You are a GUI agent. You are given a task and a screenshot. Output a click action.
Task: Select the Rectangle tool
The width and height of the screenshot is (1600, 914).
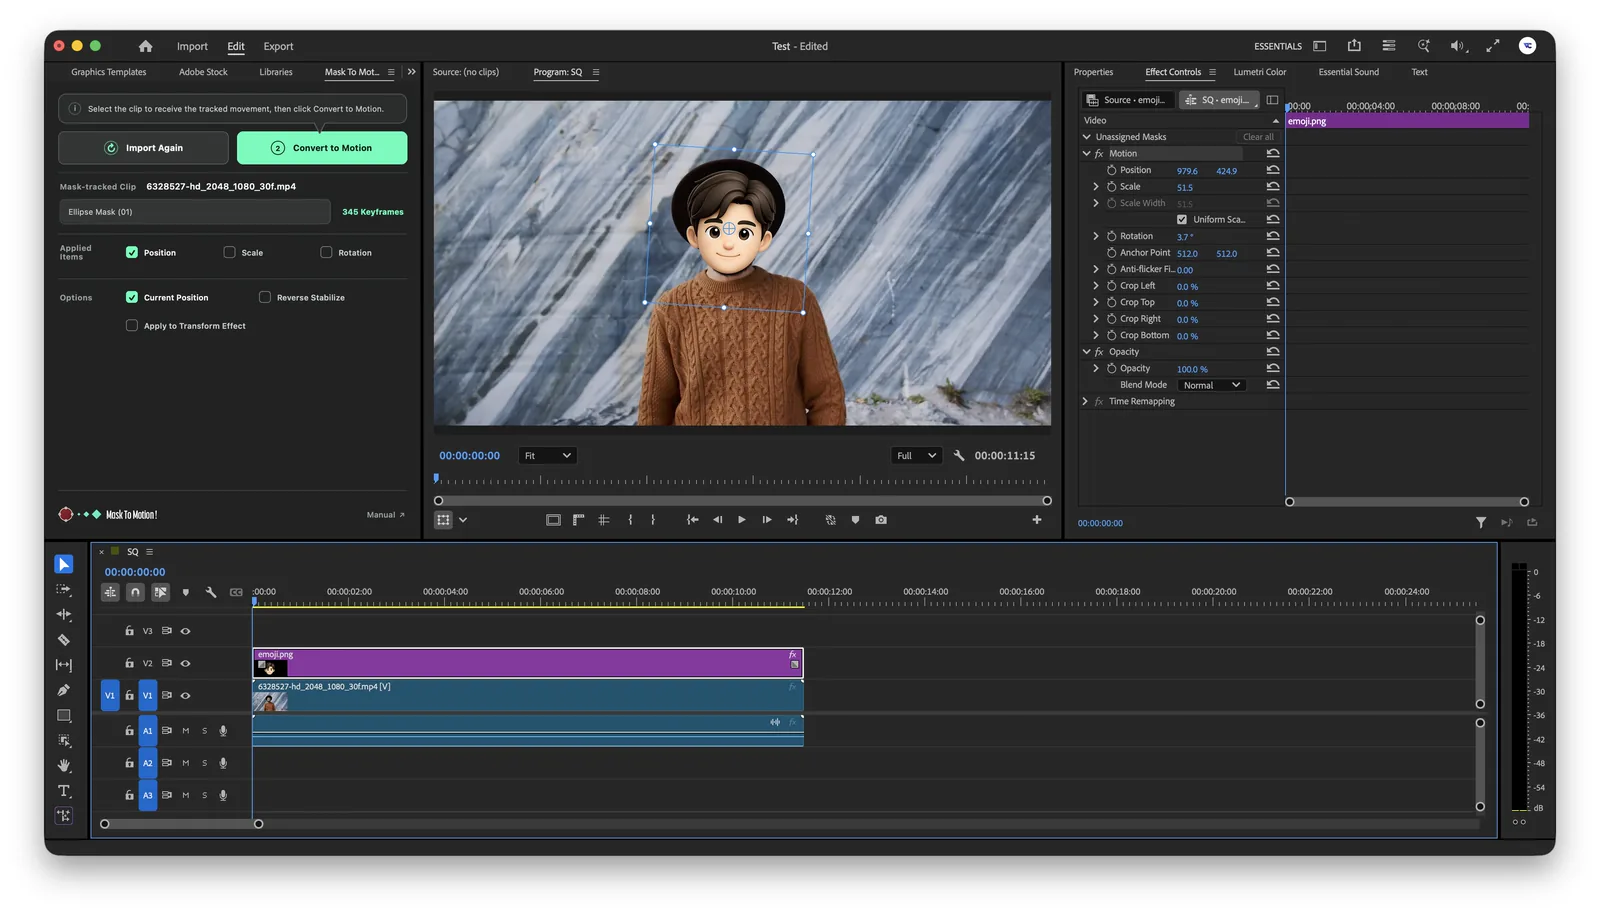64,716
